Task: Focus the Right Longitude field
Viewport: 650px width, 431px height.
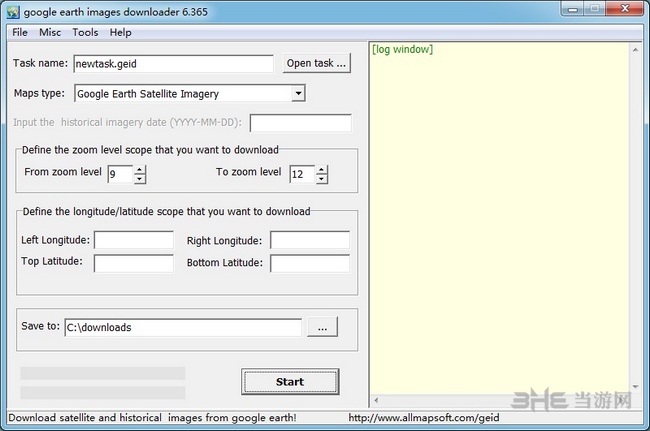Action: 310,240
